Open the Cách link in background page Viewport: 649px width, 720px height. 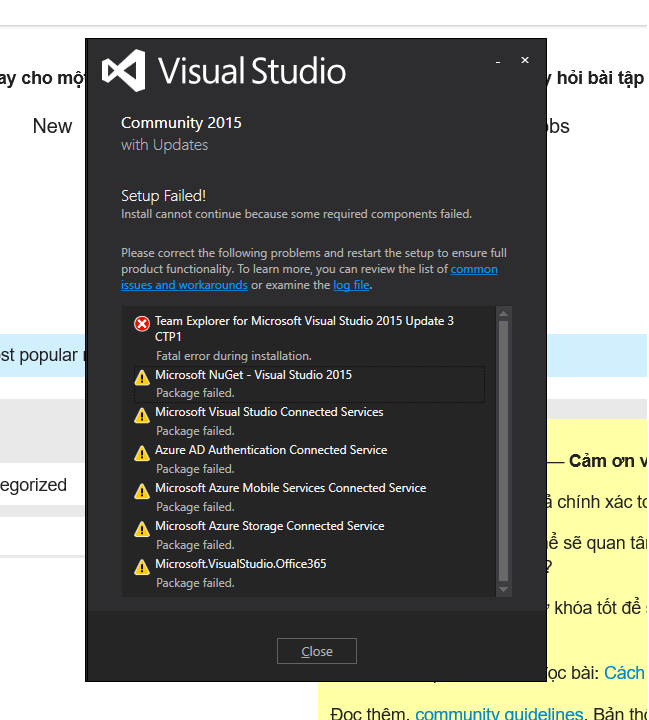624,673
